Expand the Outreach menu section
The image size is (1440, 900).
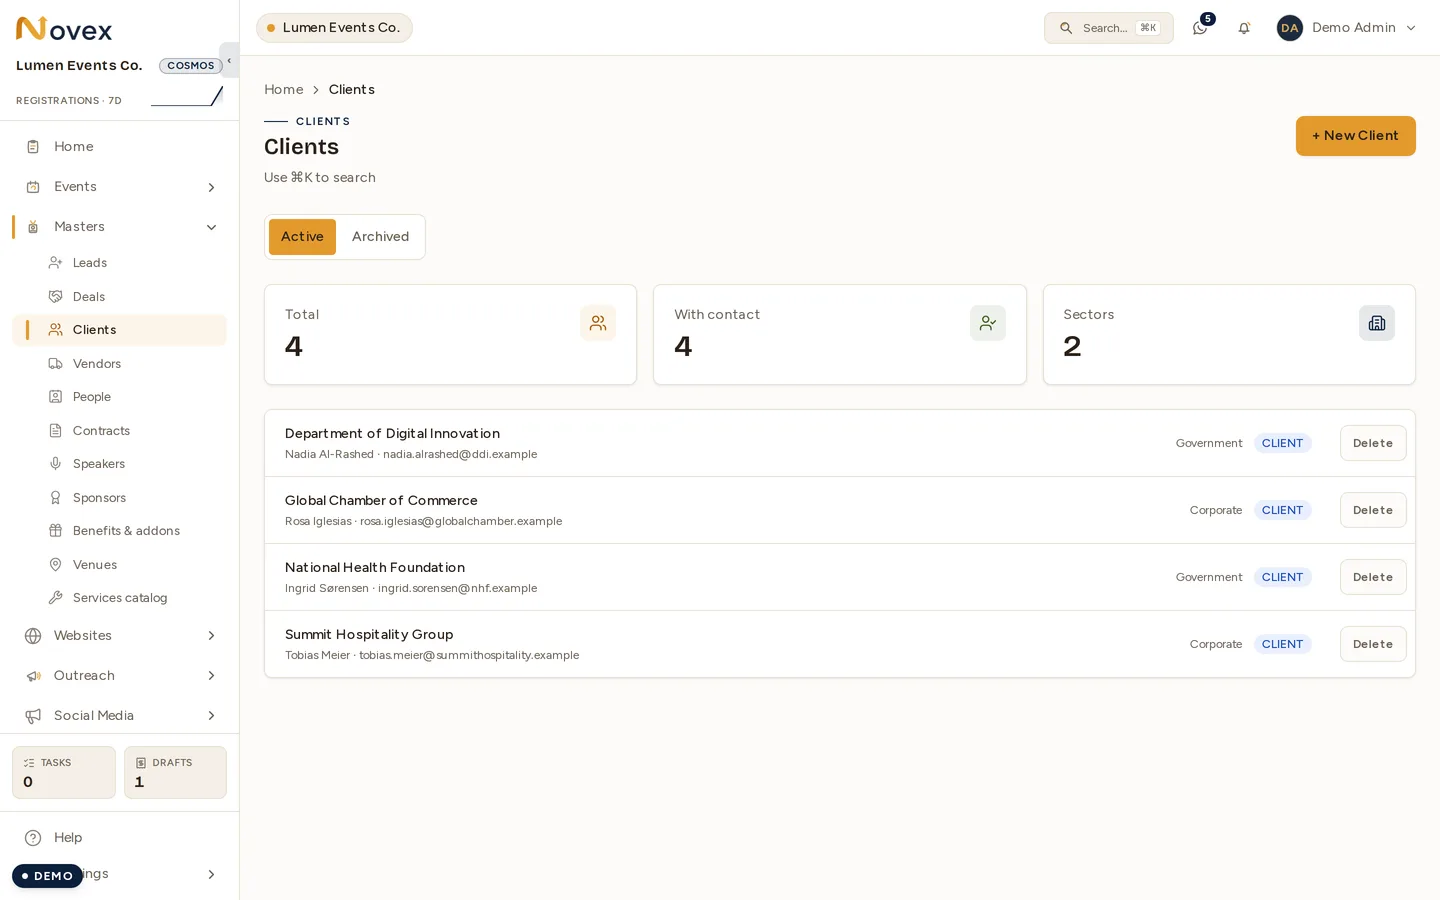point(120,676)
